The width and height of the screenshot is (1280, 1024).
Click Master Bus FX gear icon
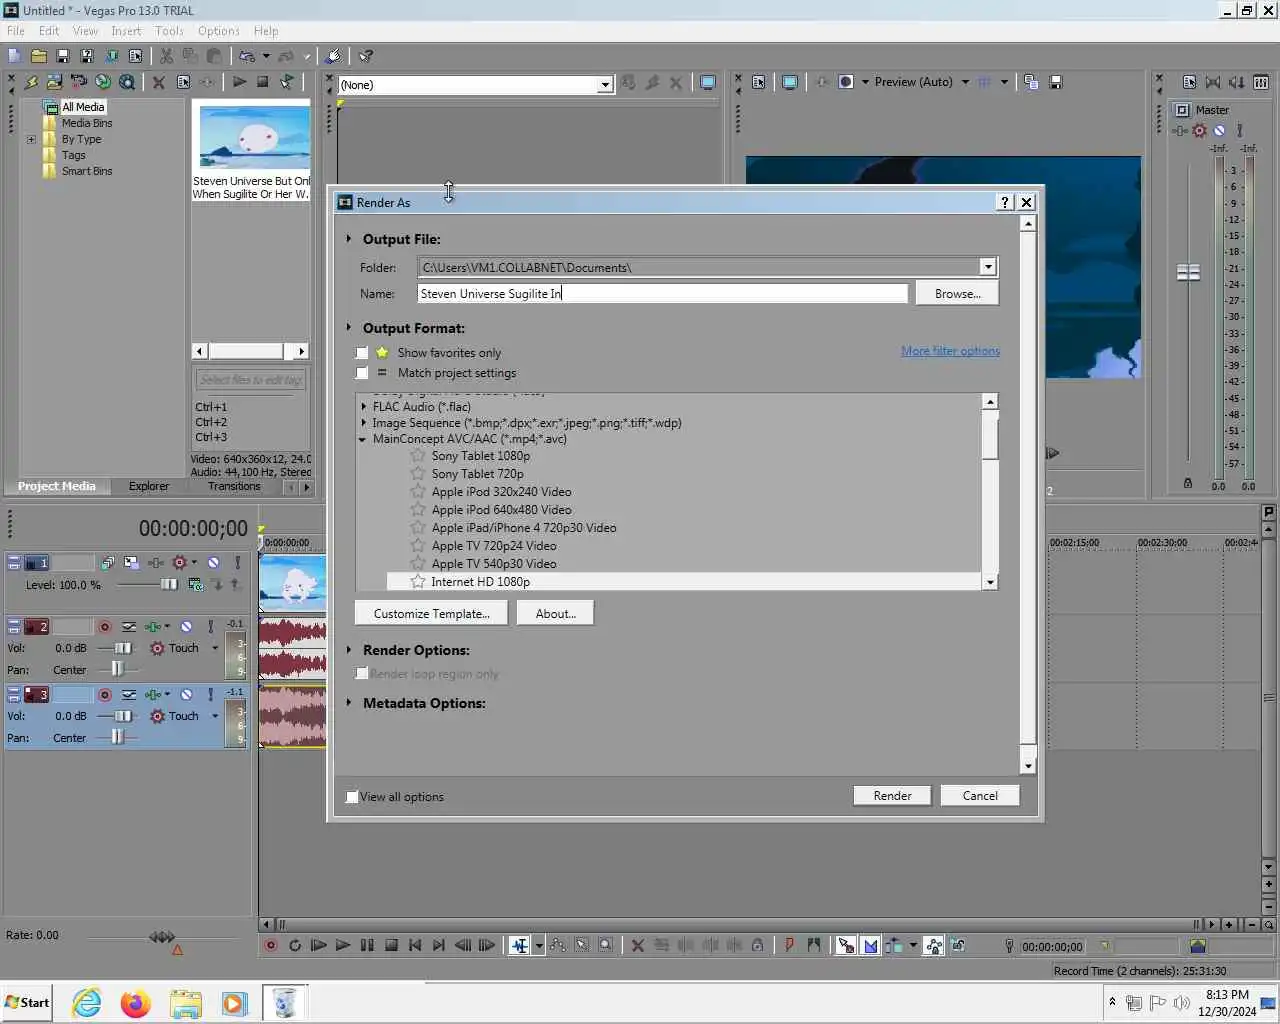click(1199, 130)
